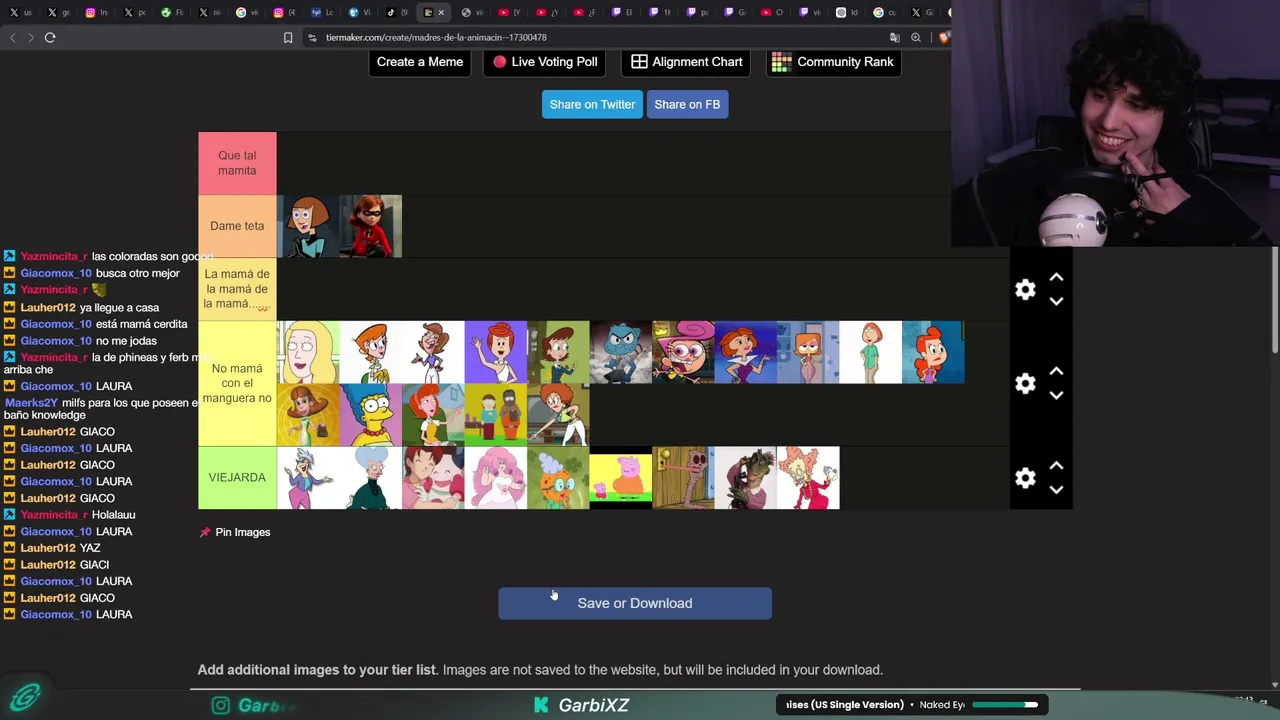The image size is (1280, 720).
Task: Open the zoom magnifier icon in address bar
Action: point(916,37)
